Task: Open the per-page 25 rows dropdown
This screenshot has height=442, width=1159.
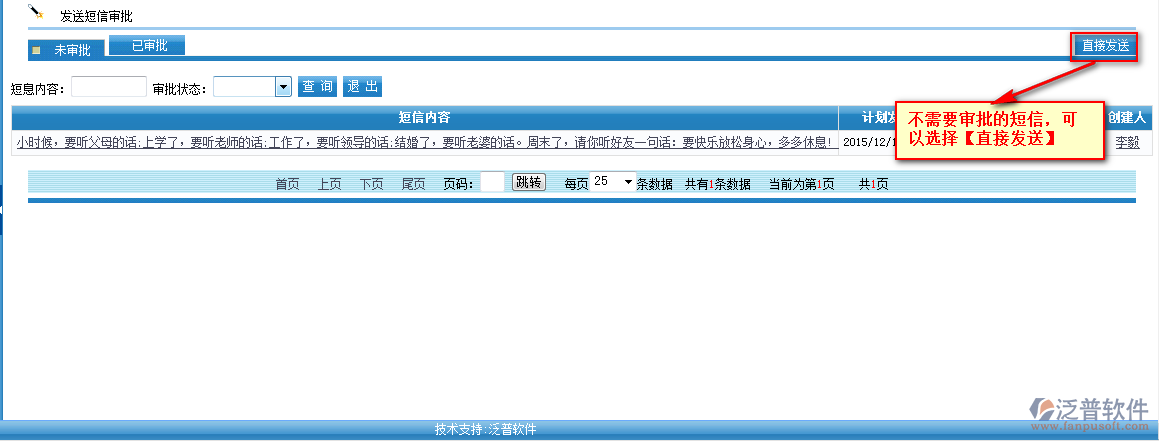Action: point(614,182)
